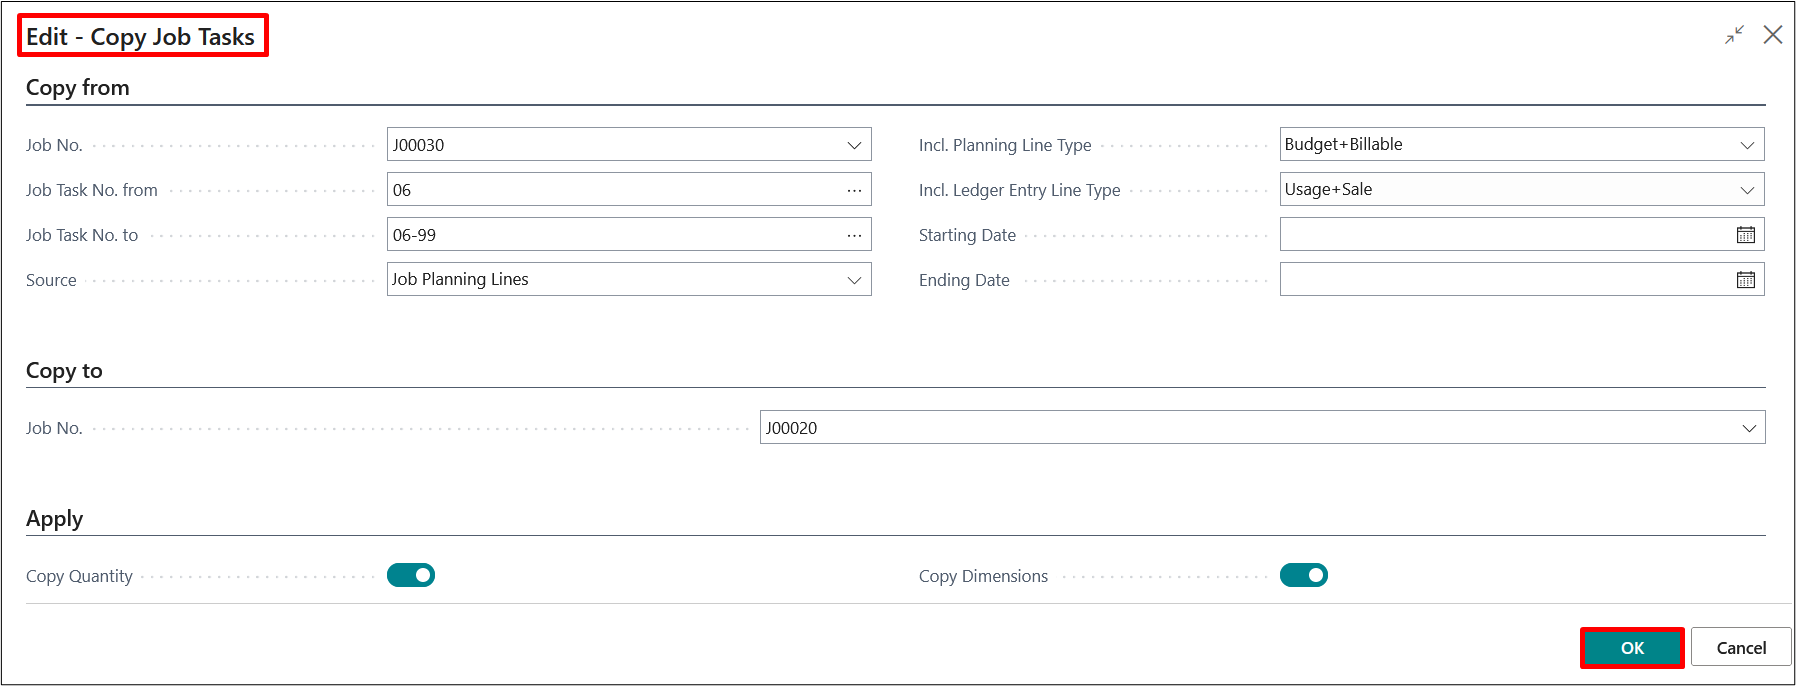Open Incl. Ledger Entry Line Type dropdown
Viewport: 1796px width, 686px height.
(1747, 190)
